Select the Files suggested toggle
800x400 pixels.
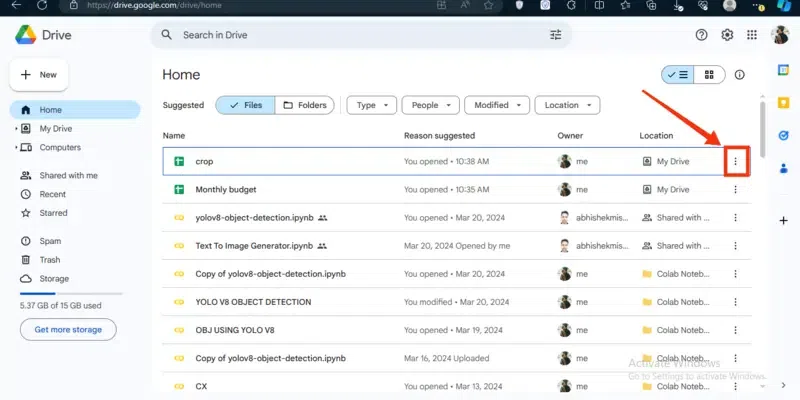coord(245,105)
